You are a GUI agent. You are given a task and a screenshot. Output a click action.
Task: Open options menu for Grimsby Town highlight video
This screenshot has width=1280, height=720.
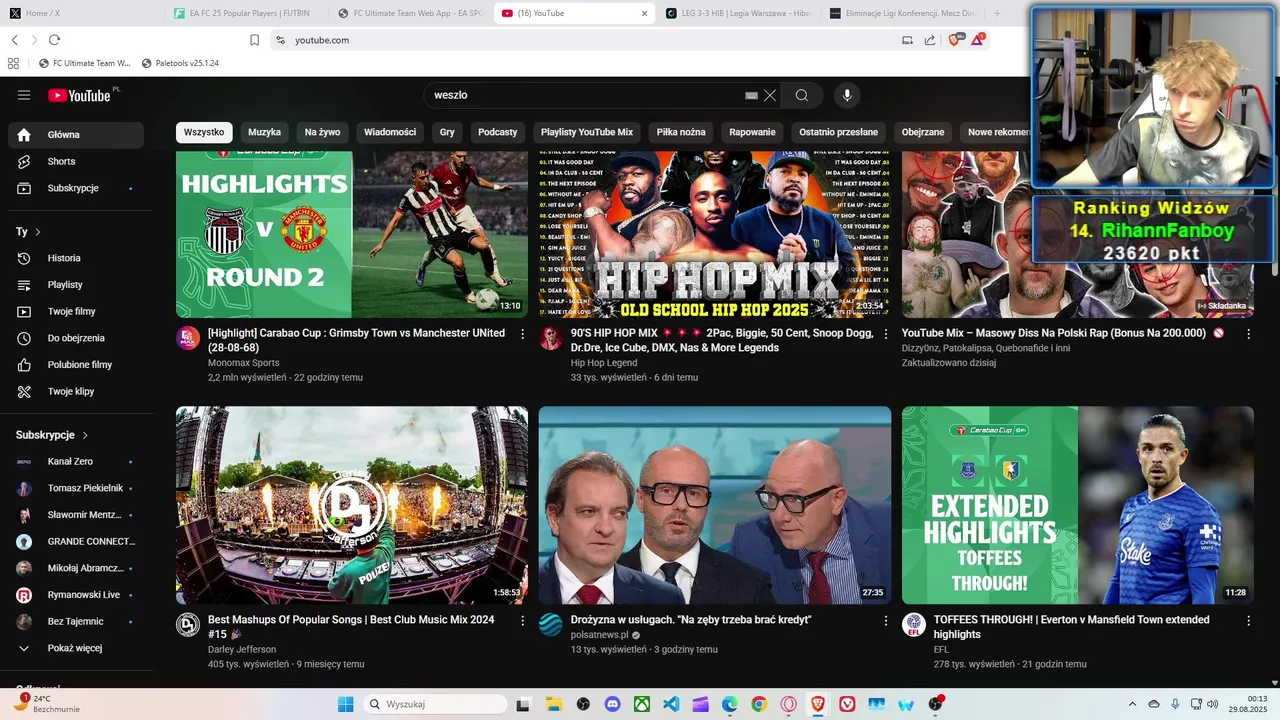522,334
